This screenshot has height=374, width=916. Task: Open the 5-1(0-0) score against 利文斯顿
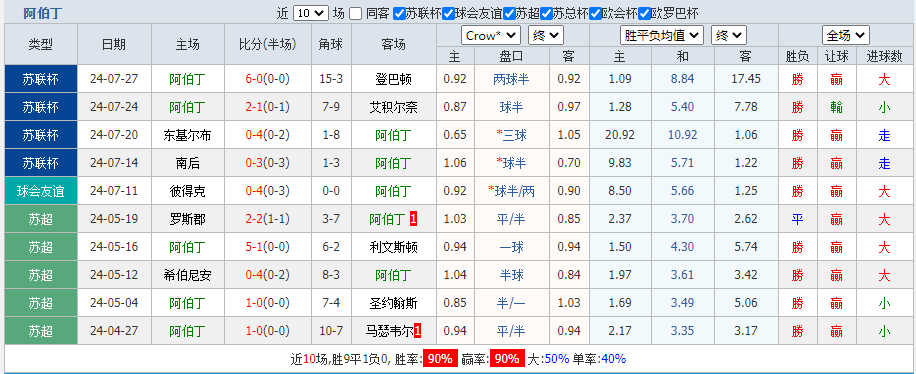[x=268, y=247]
